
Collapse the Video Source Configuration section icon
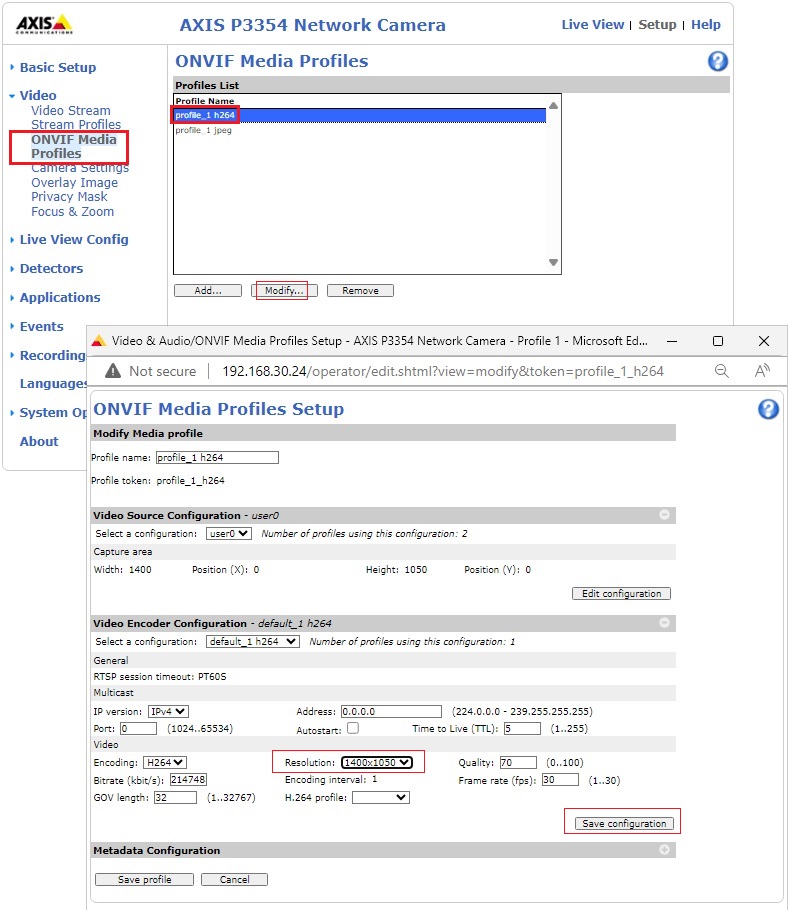click(664, 515)
